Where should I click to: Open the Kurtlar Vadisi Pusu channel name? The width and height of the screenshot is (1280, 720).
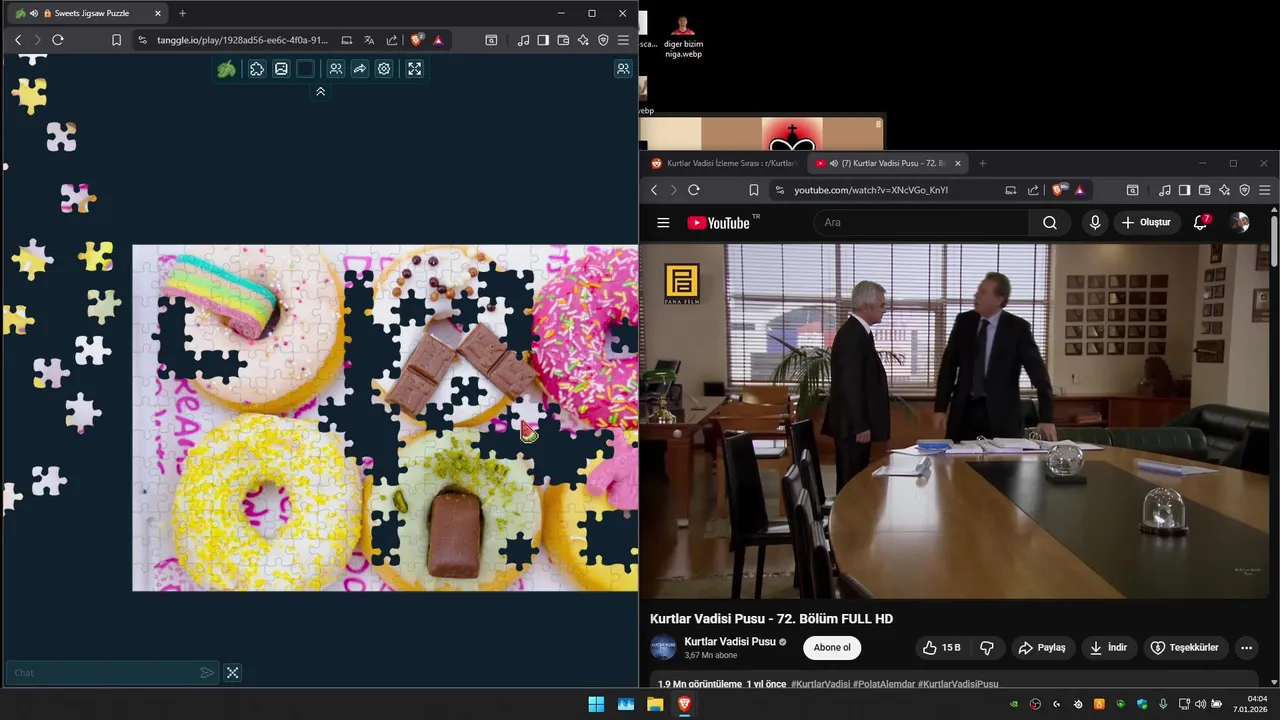(730, 642)
